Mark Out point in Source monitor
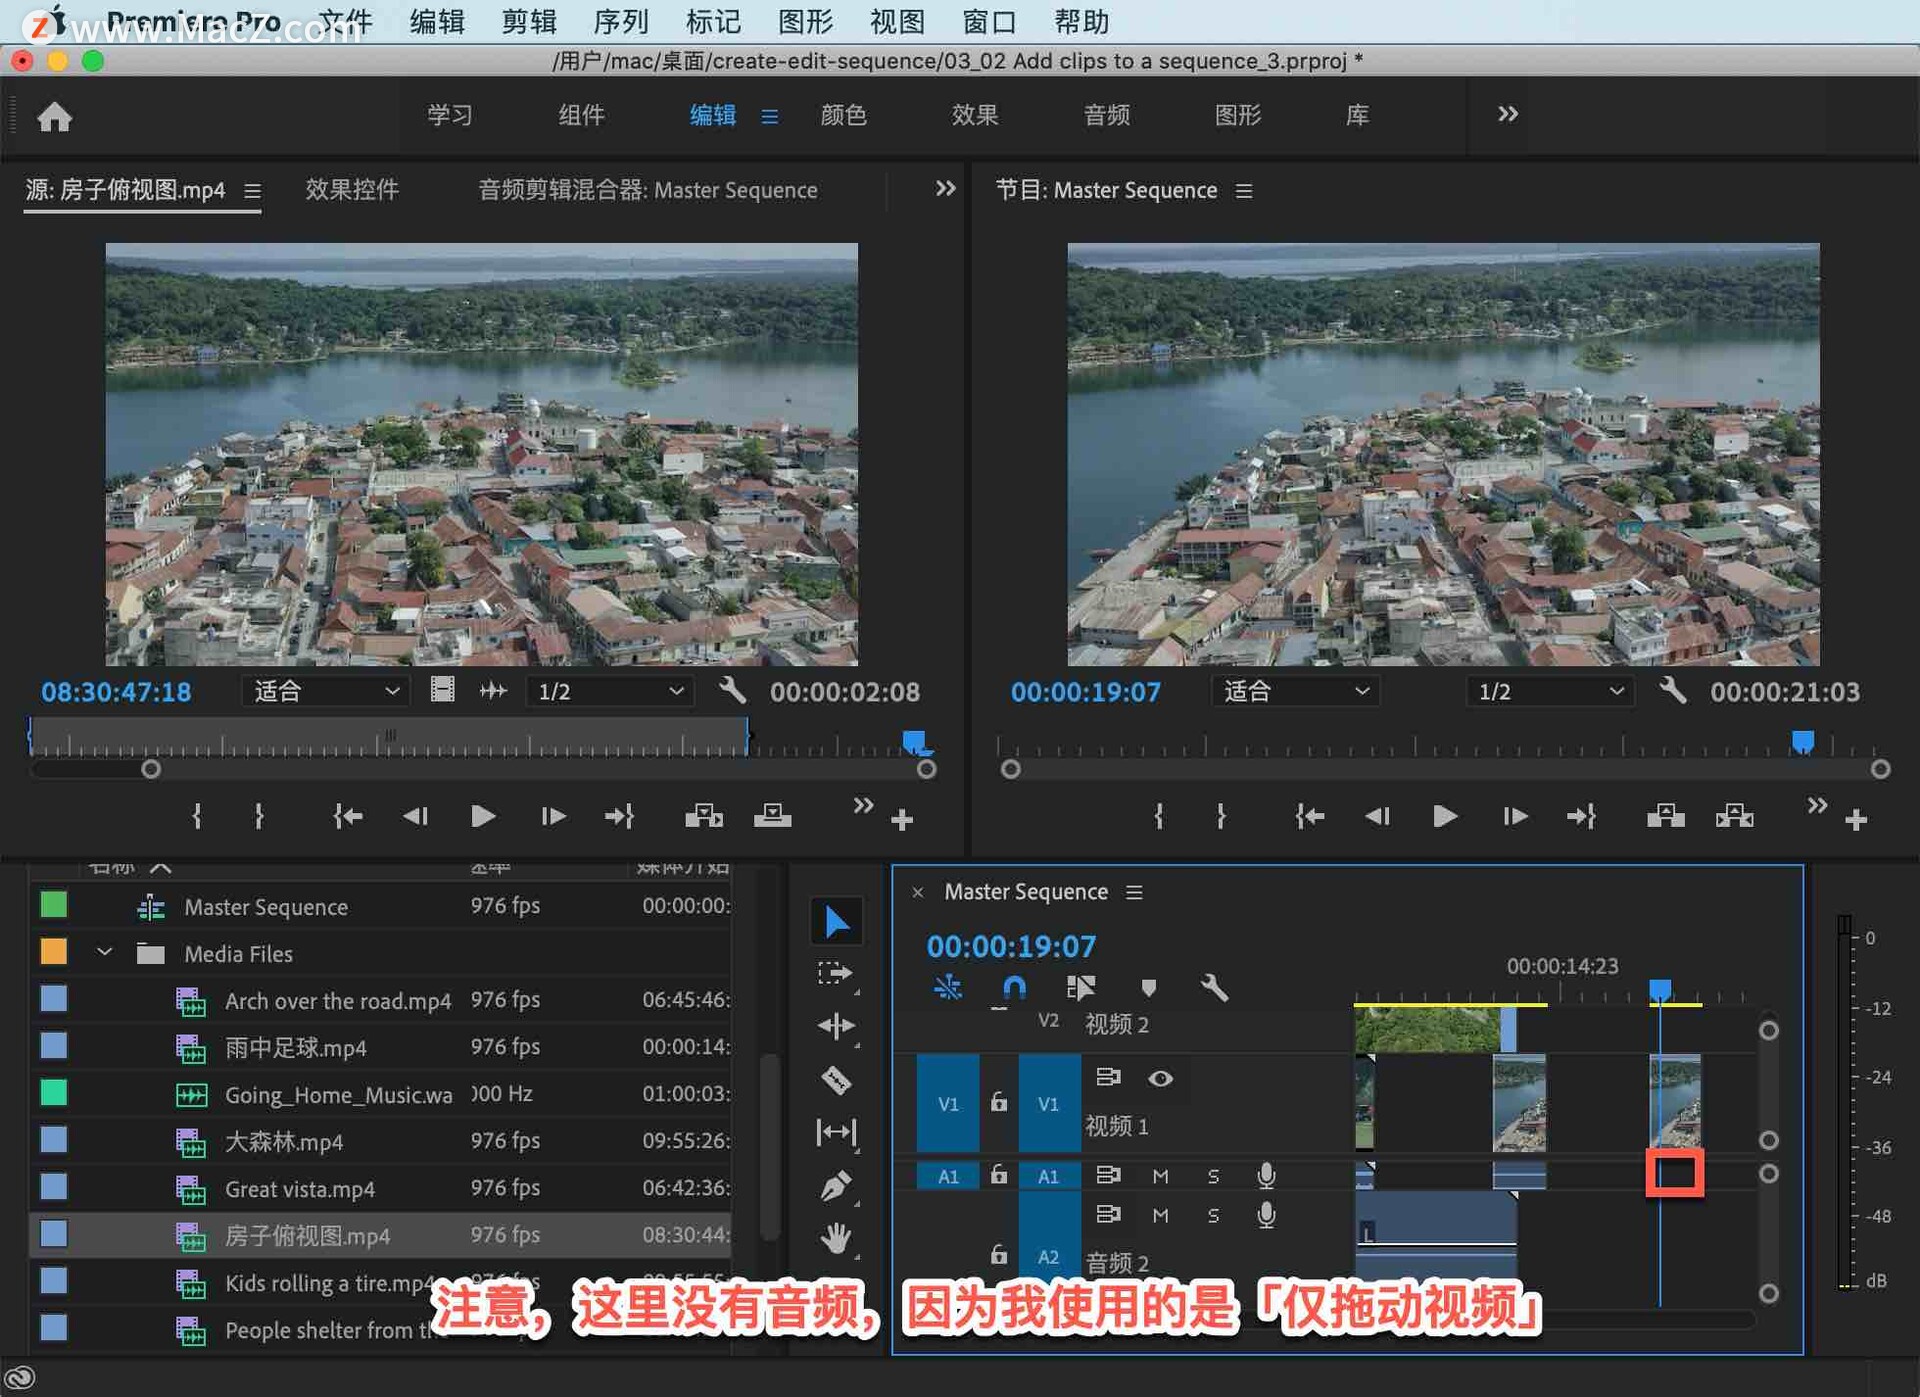1920x1397 pixels. [x=259, y=816]
